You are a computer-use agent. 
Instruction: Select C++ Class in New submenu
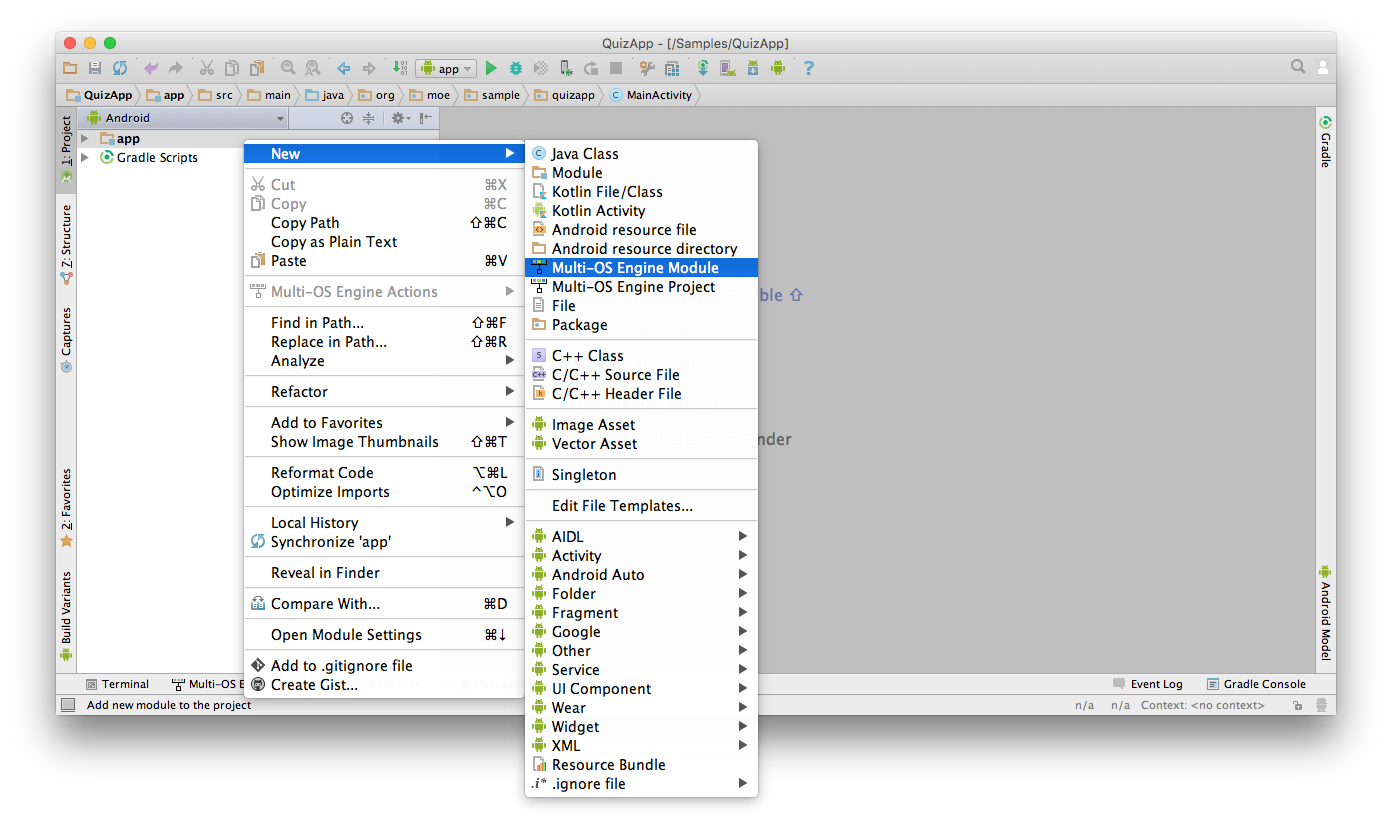[x=641, y=356]
